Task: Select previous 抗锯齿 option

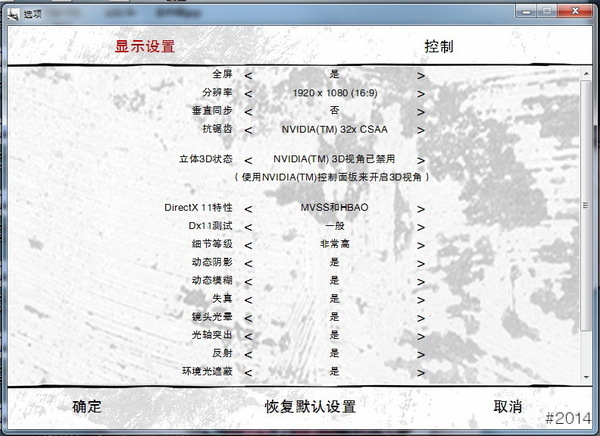Action: (x=248, y=131)
